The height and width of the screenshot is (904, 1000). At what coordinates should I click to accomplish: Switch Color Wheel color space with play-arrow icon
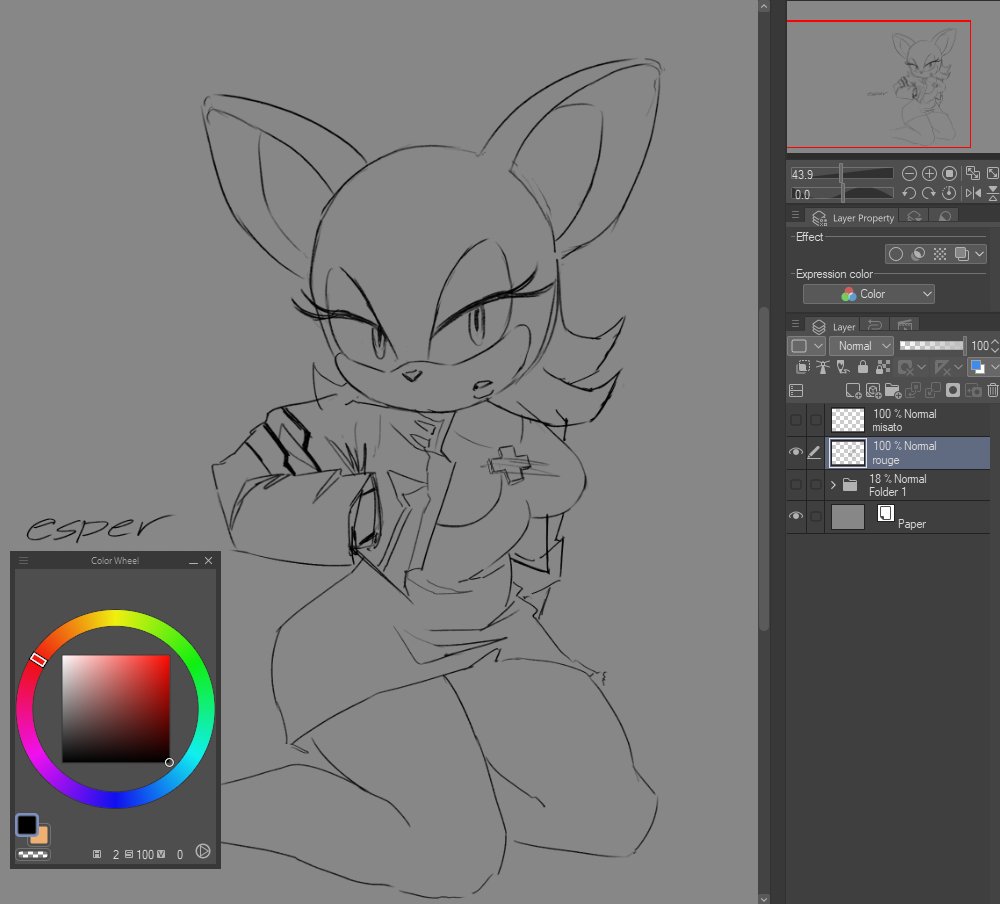203,851
